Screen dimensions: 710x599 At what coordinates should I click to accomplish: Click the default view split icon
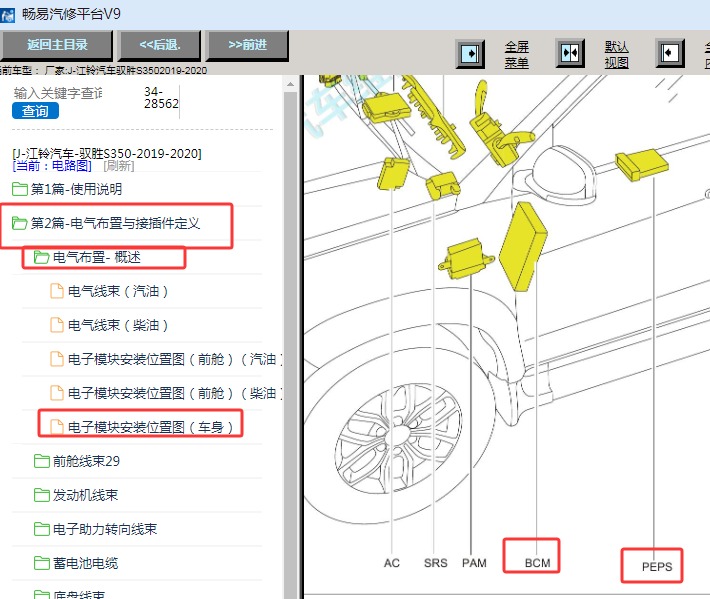[570, 53]
